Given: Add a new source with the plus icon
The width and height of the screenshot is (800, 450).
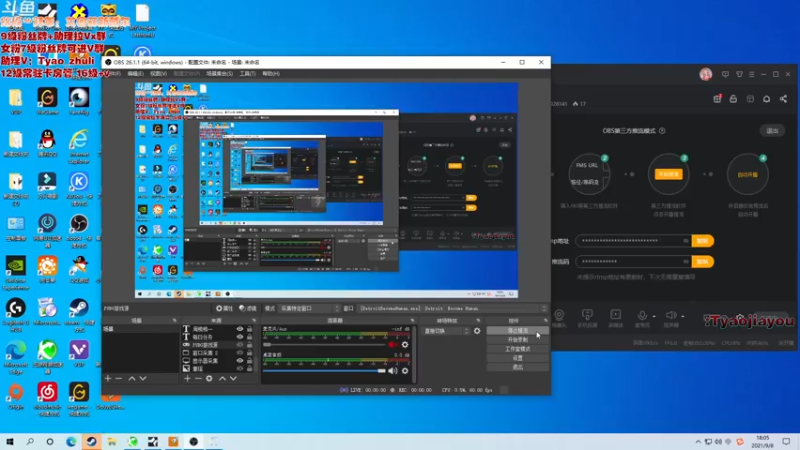Looking at the screenshot, I should [187, 379].
